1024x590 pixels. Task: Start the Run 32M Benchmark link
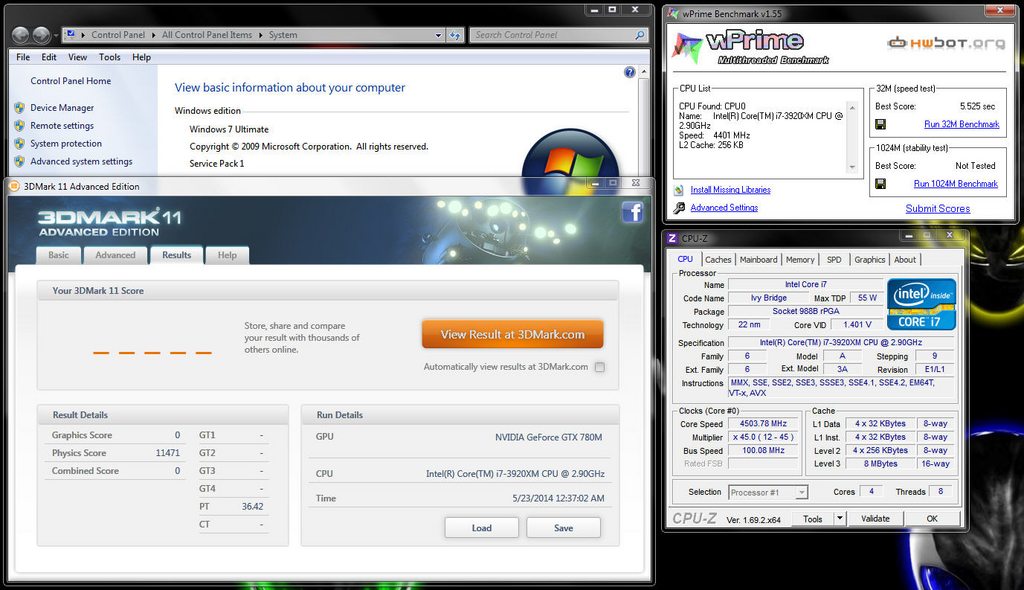[x=961, y=124]
